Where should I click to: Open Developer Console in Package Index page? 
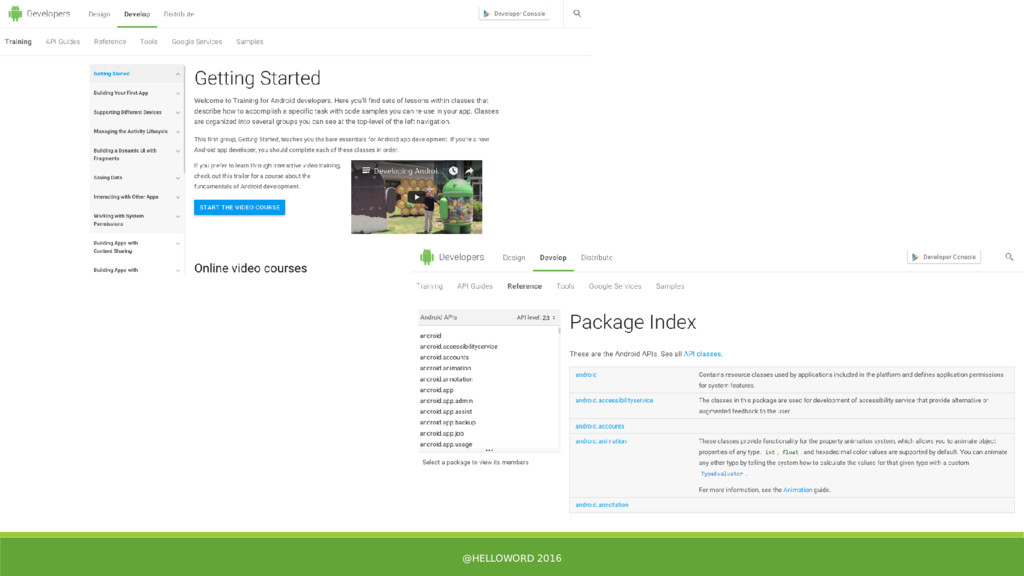(x=944, y=257)
